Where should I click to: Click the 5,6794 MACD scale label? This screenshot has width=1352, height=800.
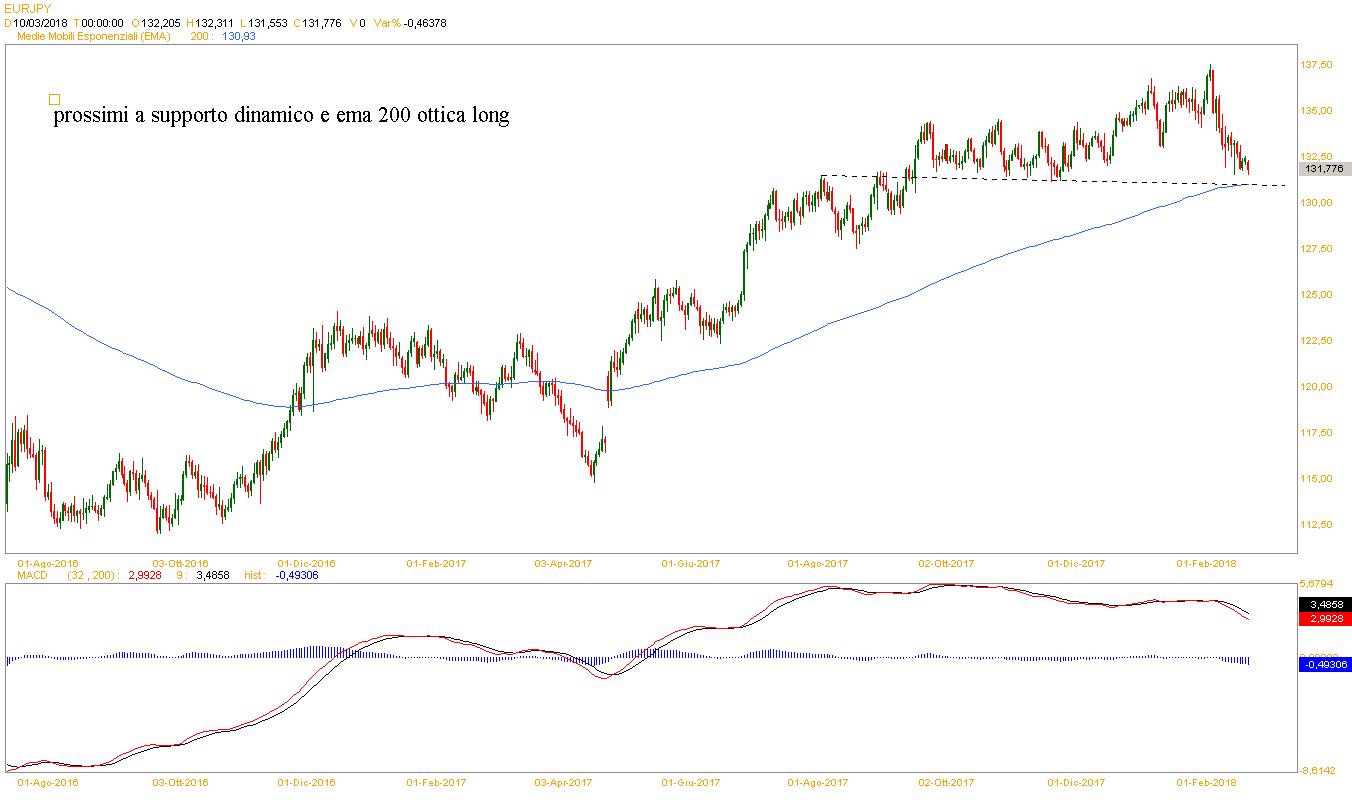click(1316, 583)
